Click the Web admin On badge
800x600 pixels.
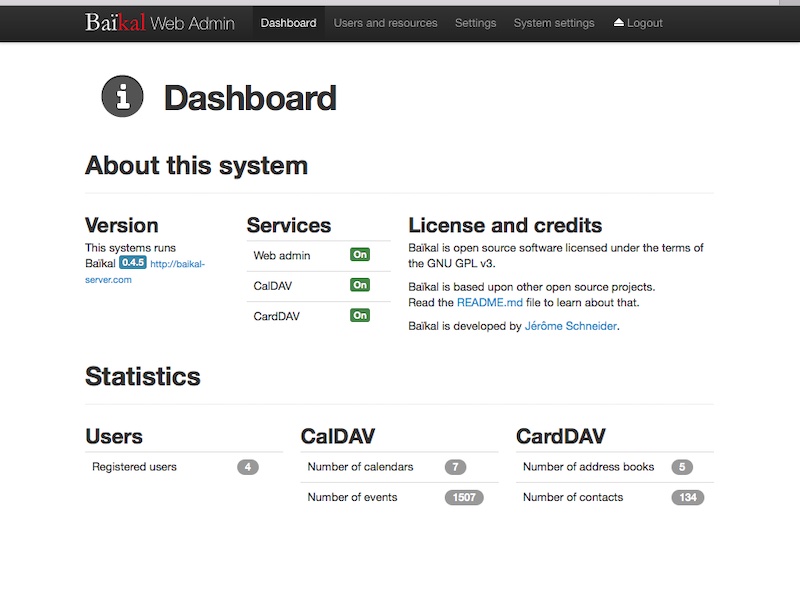(x=360, y=255)
